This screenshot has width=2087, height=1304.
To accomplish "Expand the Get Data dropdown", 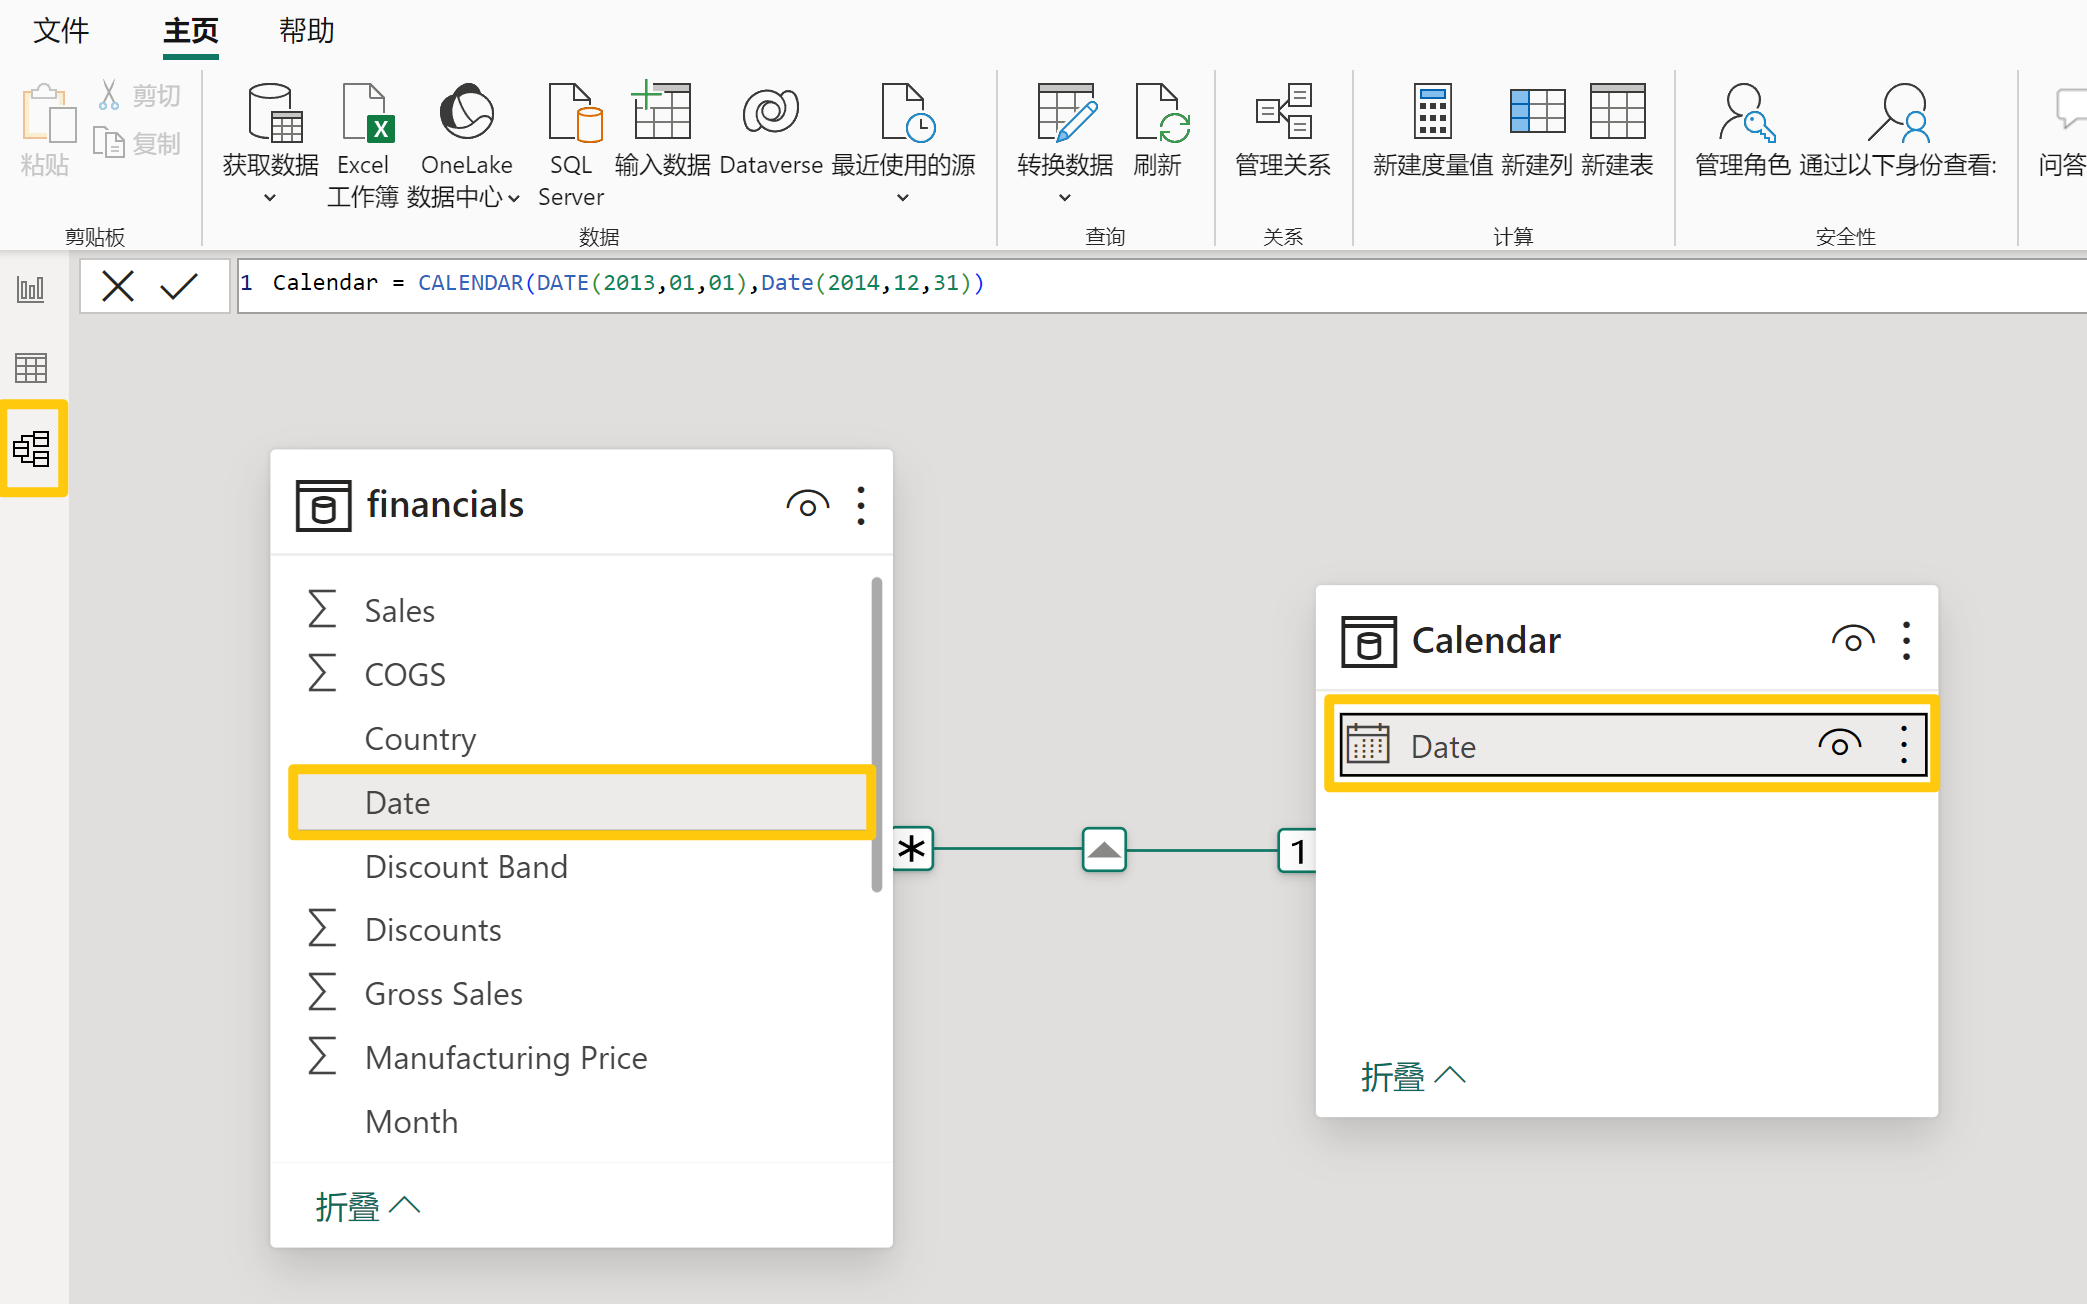I will [270, 198].
